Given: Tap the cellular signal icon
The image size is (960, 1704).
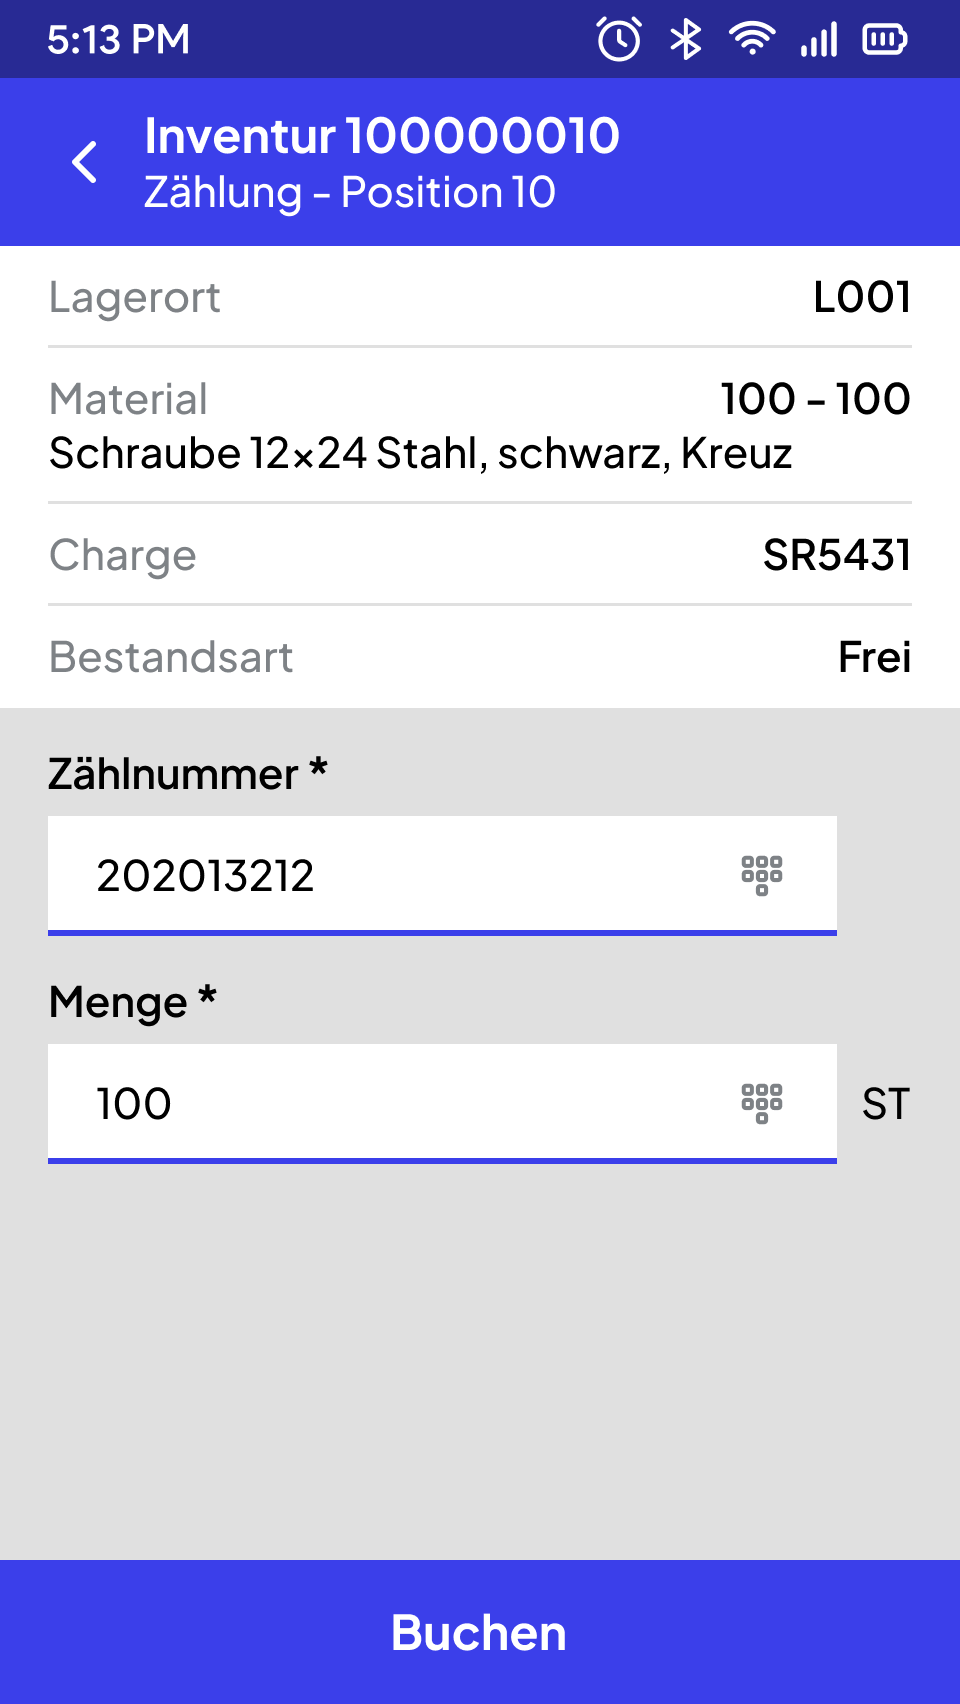Looking at the screenshot, I should click(819, 40).
